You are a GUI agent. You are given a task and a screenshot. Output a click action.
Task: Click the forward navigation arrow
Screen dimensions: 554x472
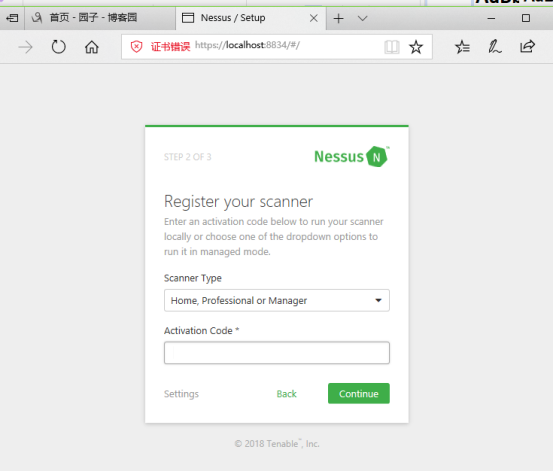pyautogui.click(x=25, y=47)
